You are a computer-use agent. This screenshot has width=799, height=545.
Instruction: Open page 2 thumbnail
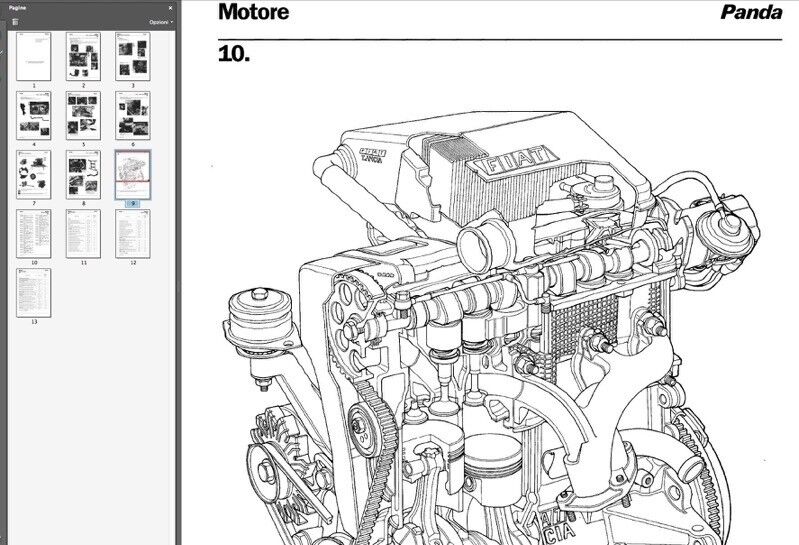click(x=83, y=56)
